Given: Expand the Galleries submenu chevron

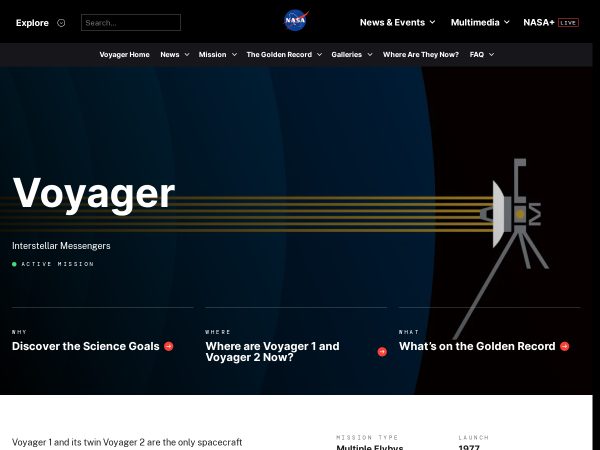Looking at the screenshot, I should 370,55.
